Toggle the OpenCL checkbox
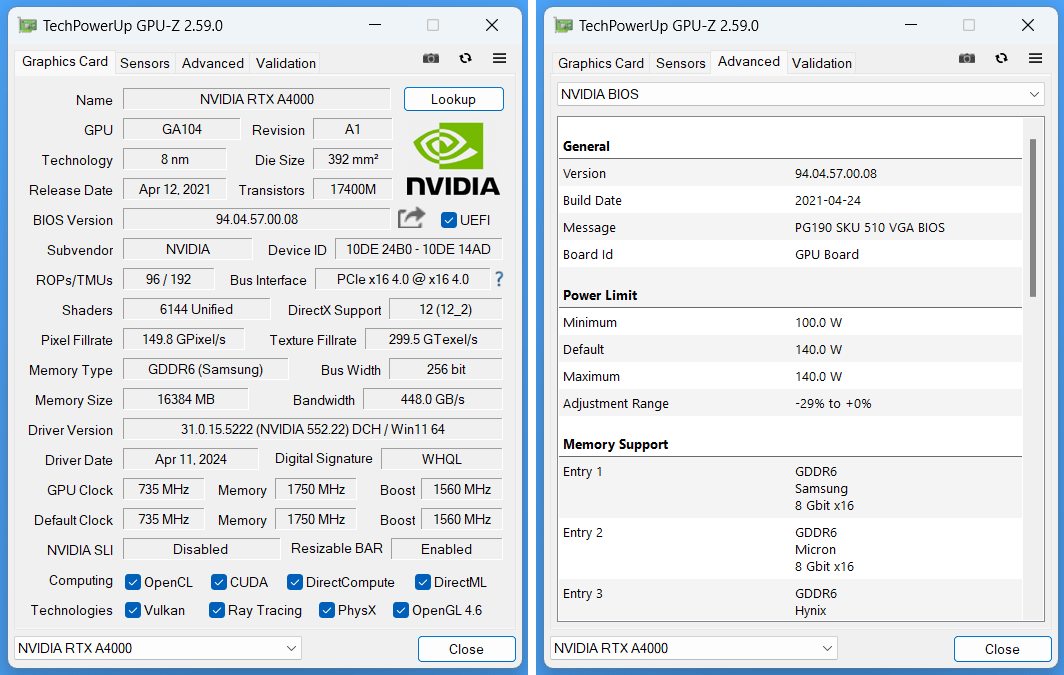1064x675 pixels. tap(133, 582)
